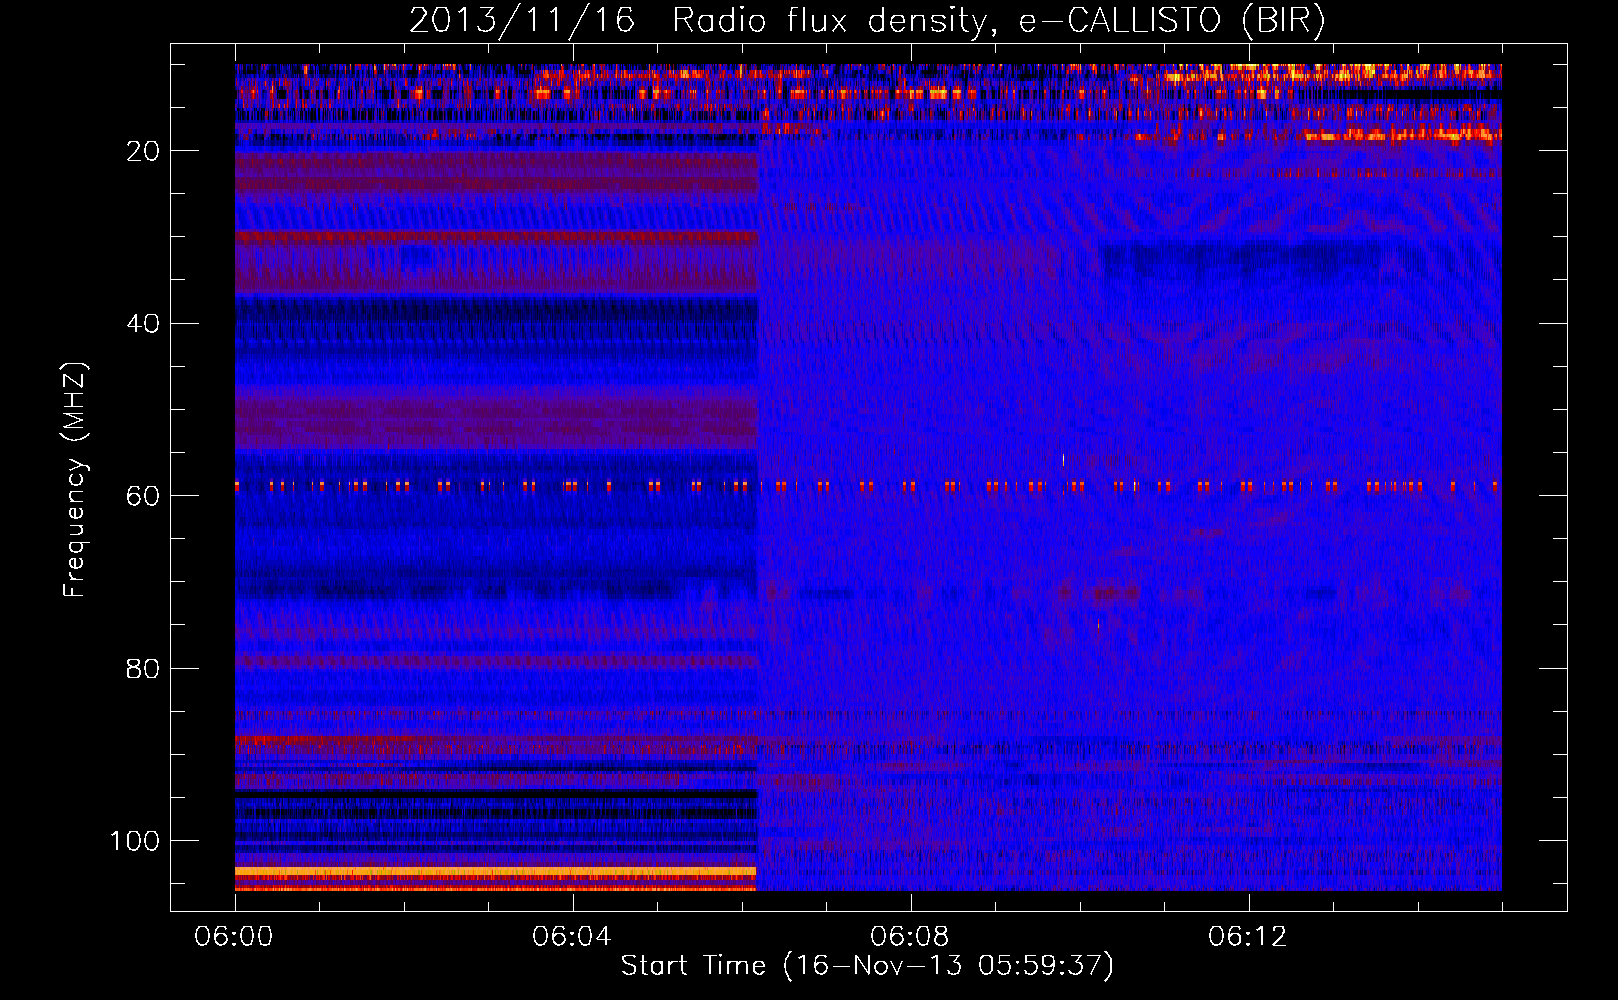Click the 80 MHz frequency tick label
1618x1000 pixels.
[x=143, y=669]
